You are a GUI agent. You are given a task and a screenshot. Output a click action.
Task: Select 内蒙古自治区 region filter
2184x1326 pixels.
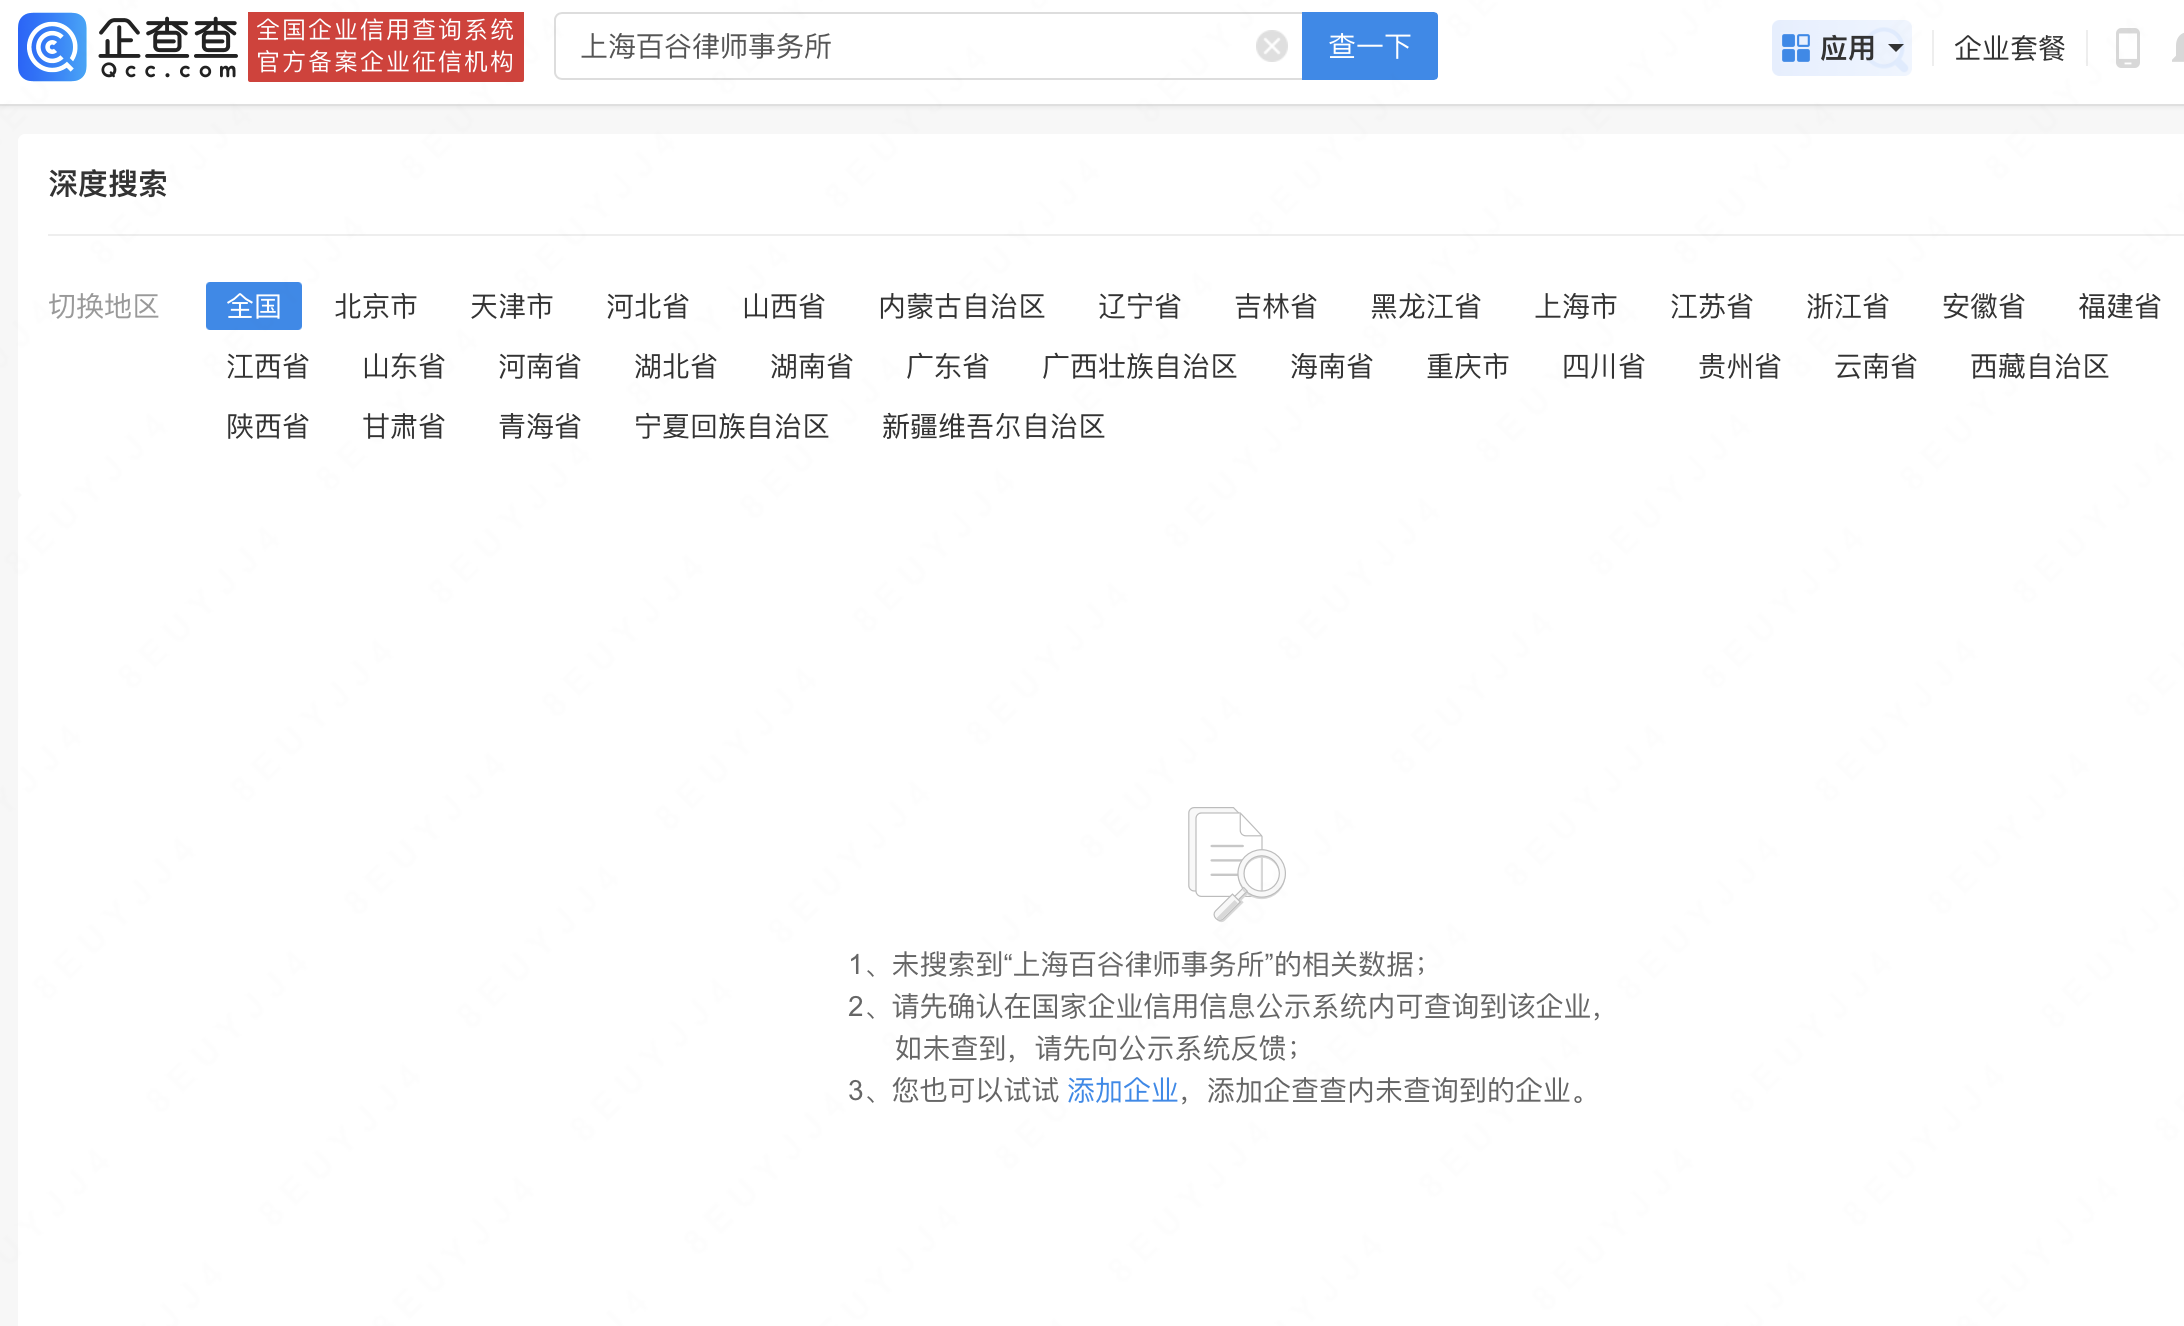(962, 306)
